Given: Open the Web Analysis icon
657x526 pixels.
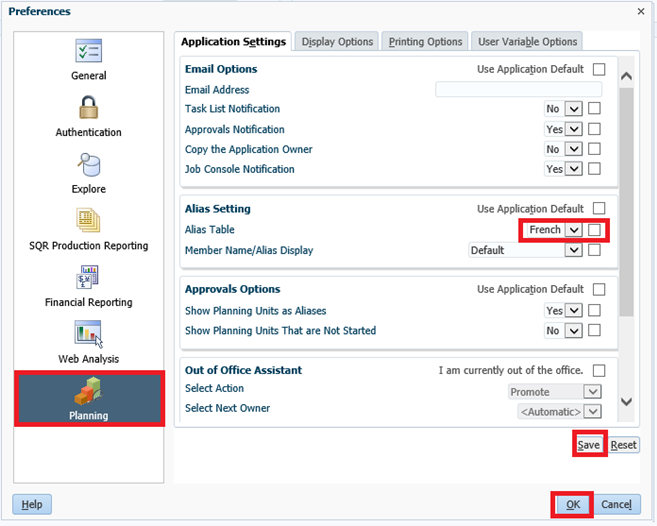Looking at the screenshot, I should (x=88, y=335).
